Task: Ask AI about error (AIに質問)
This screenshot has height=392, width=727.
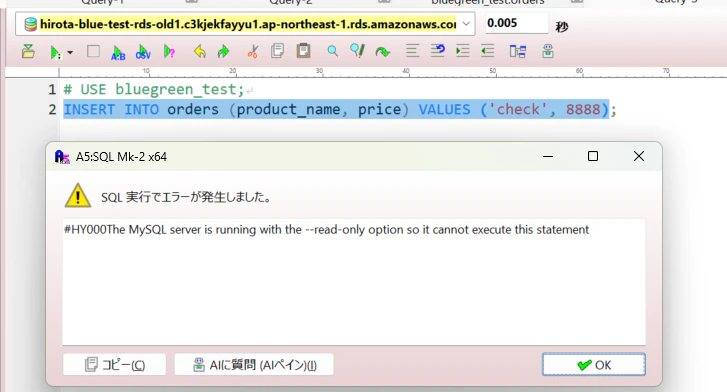Action: tap(254, 365)
